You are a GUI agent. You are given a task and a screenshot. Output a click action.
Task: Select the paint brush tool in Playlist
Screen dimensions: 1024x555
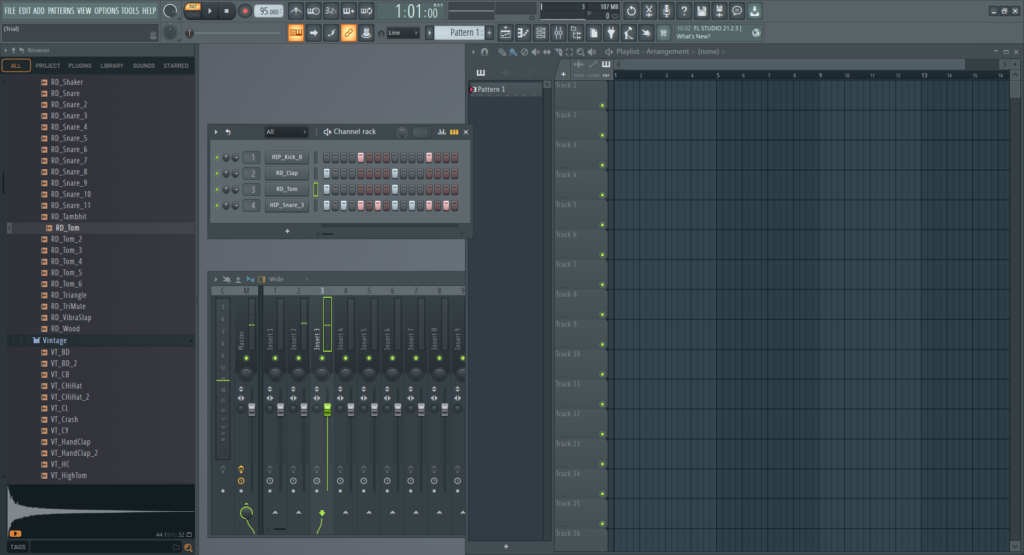click(x=513, y=52)
